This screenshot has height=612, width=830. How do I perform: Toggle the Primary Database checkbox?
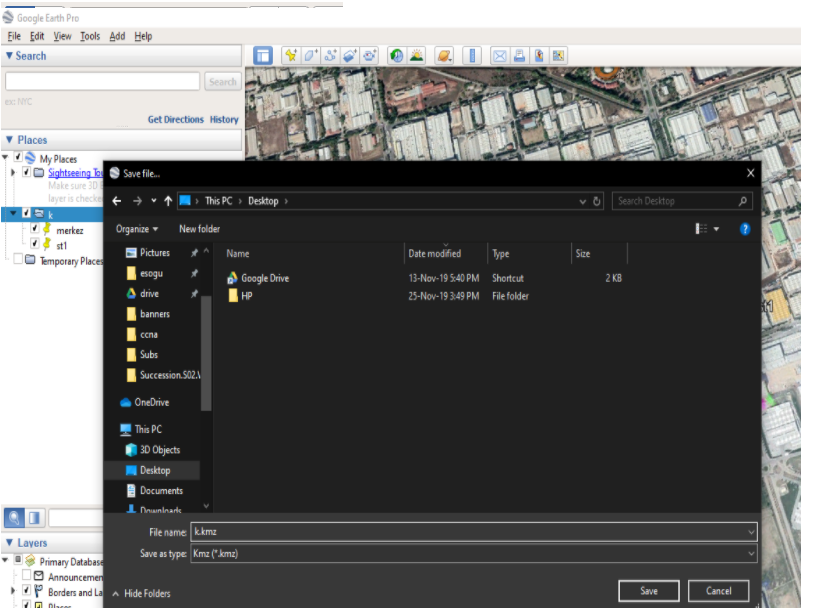(18, 560)
